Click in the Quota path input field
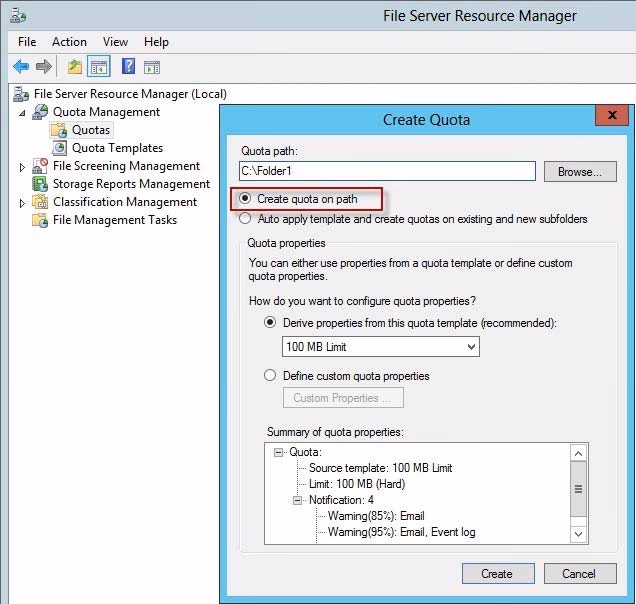 387,171
